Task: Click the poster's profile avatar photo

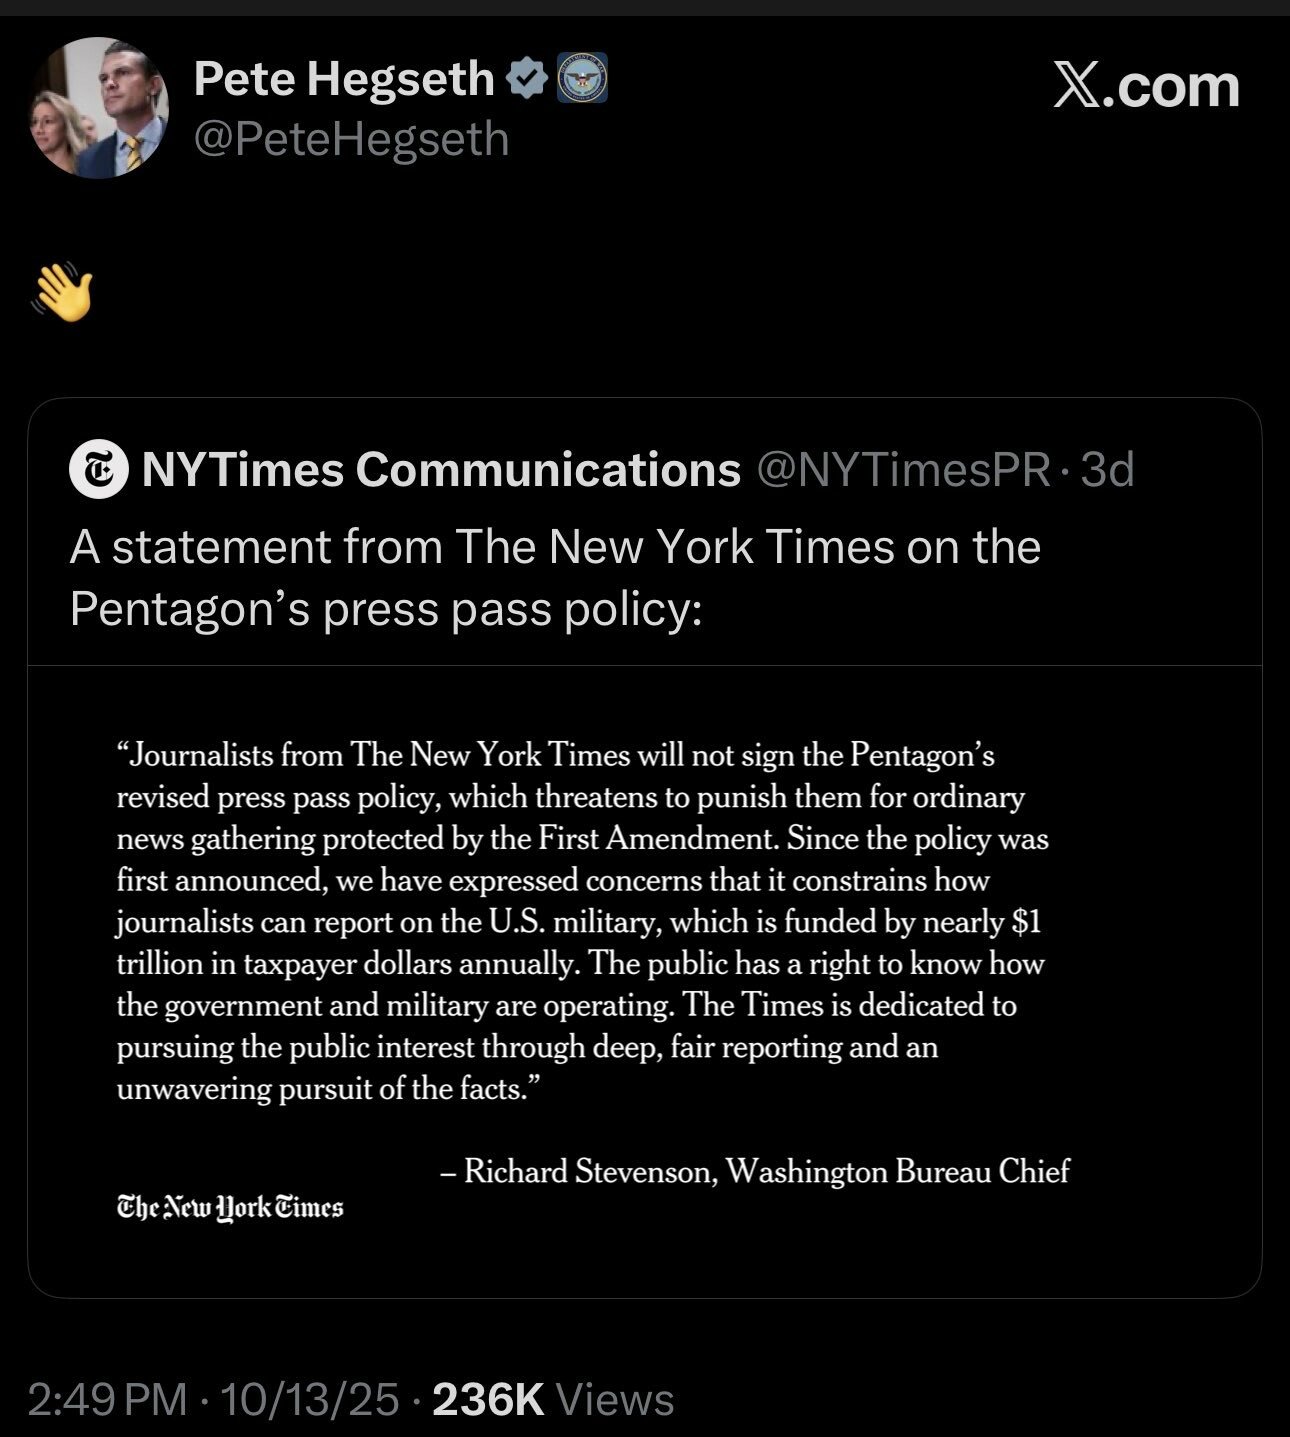Action: (100, 108)
